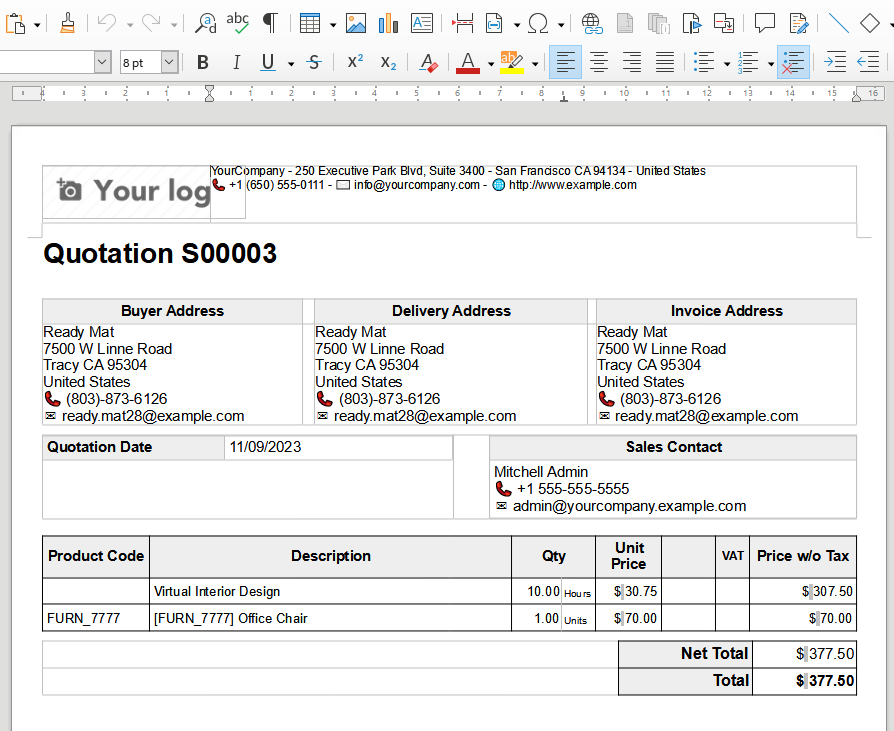Insert a footnote
Screen dimensions: 894x731
click(x=625, y=24)
